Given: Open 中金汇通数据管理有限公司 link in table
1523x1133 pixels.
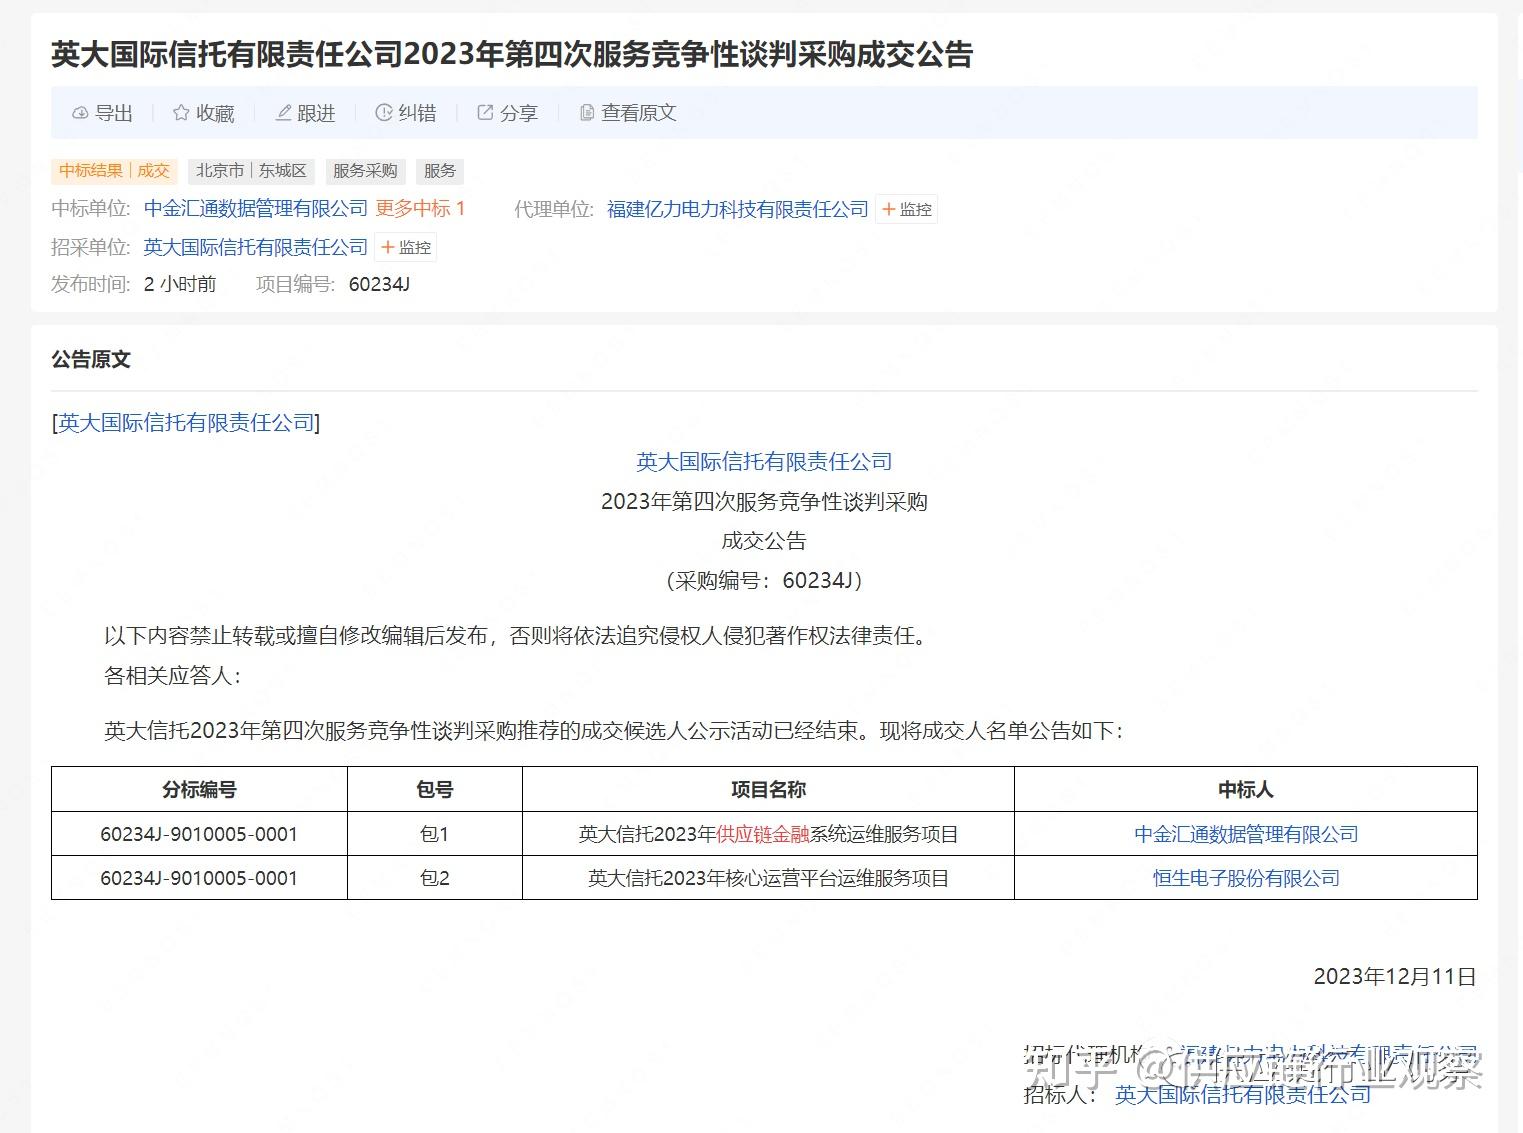Looking at the screenshot, I should pyautogui.click(x=1246, y=834).
